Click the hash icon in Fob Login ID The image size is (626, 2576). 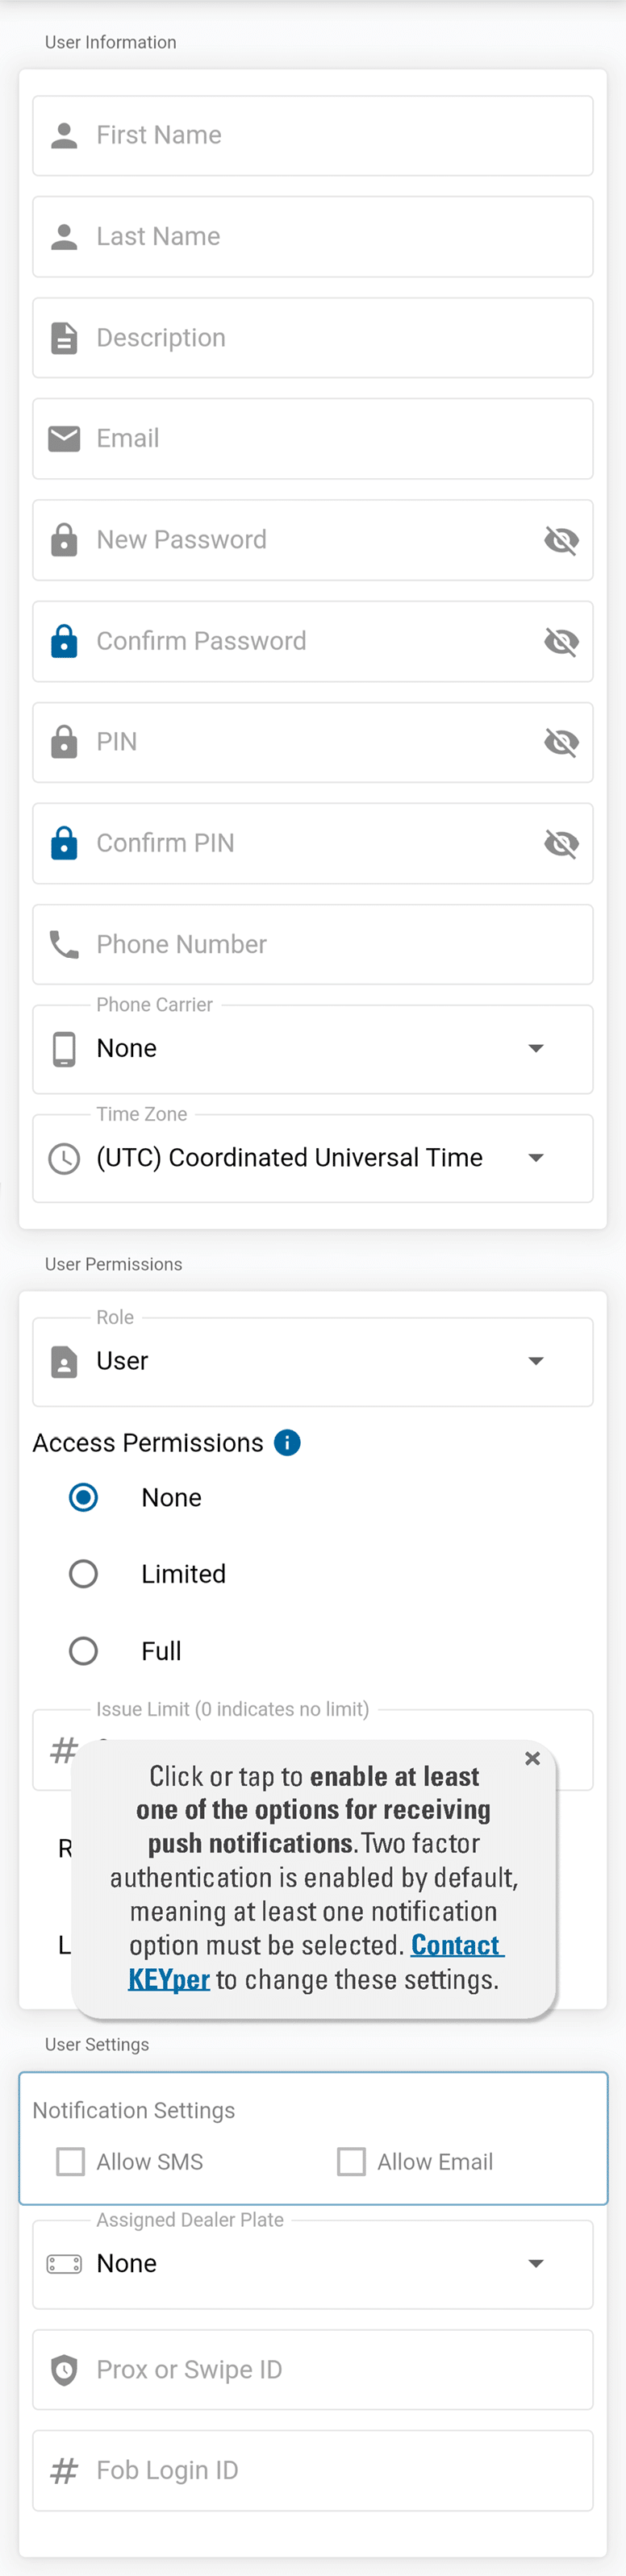click(x=64, y=2470)
